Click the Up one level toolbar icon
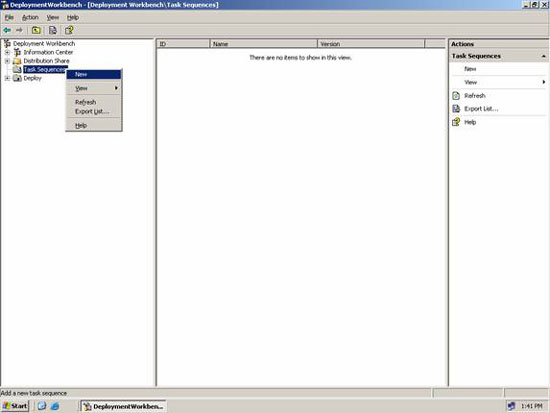Image resolution: width=550 pixels, height=413 pixels. click(x=36, y=30)
